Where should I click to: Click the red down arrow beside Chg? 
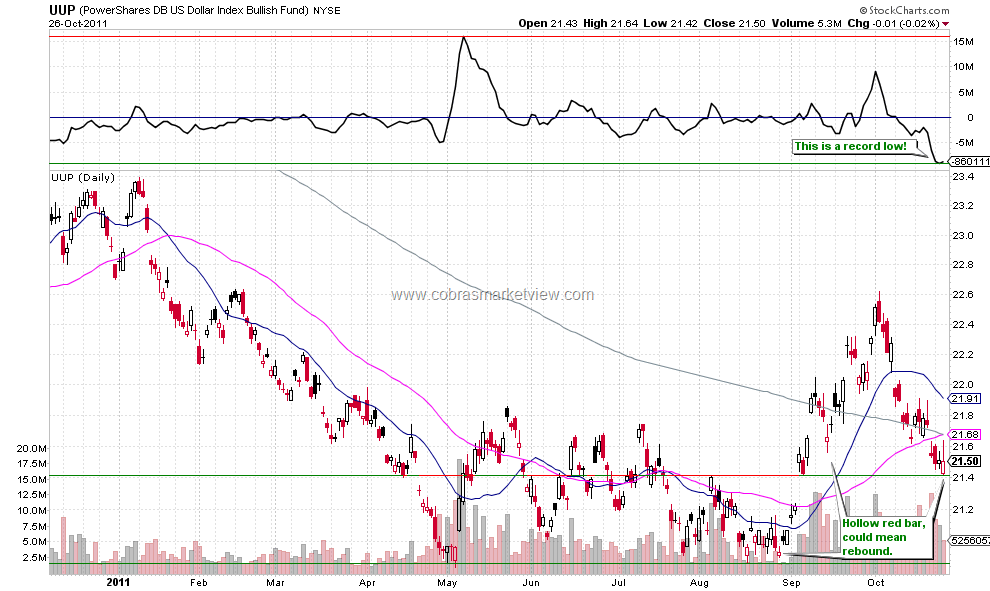(x=945, y=24)
